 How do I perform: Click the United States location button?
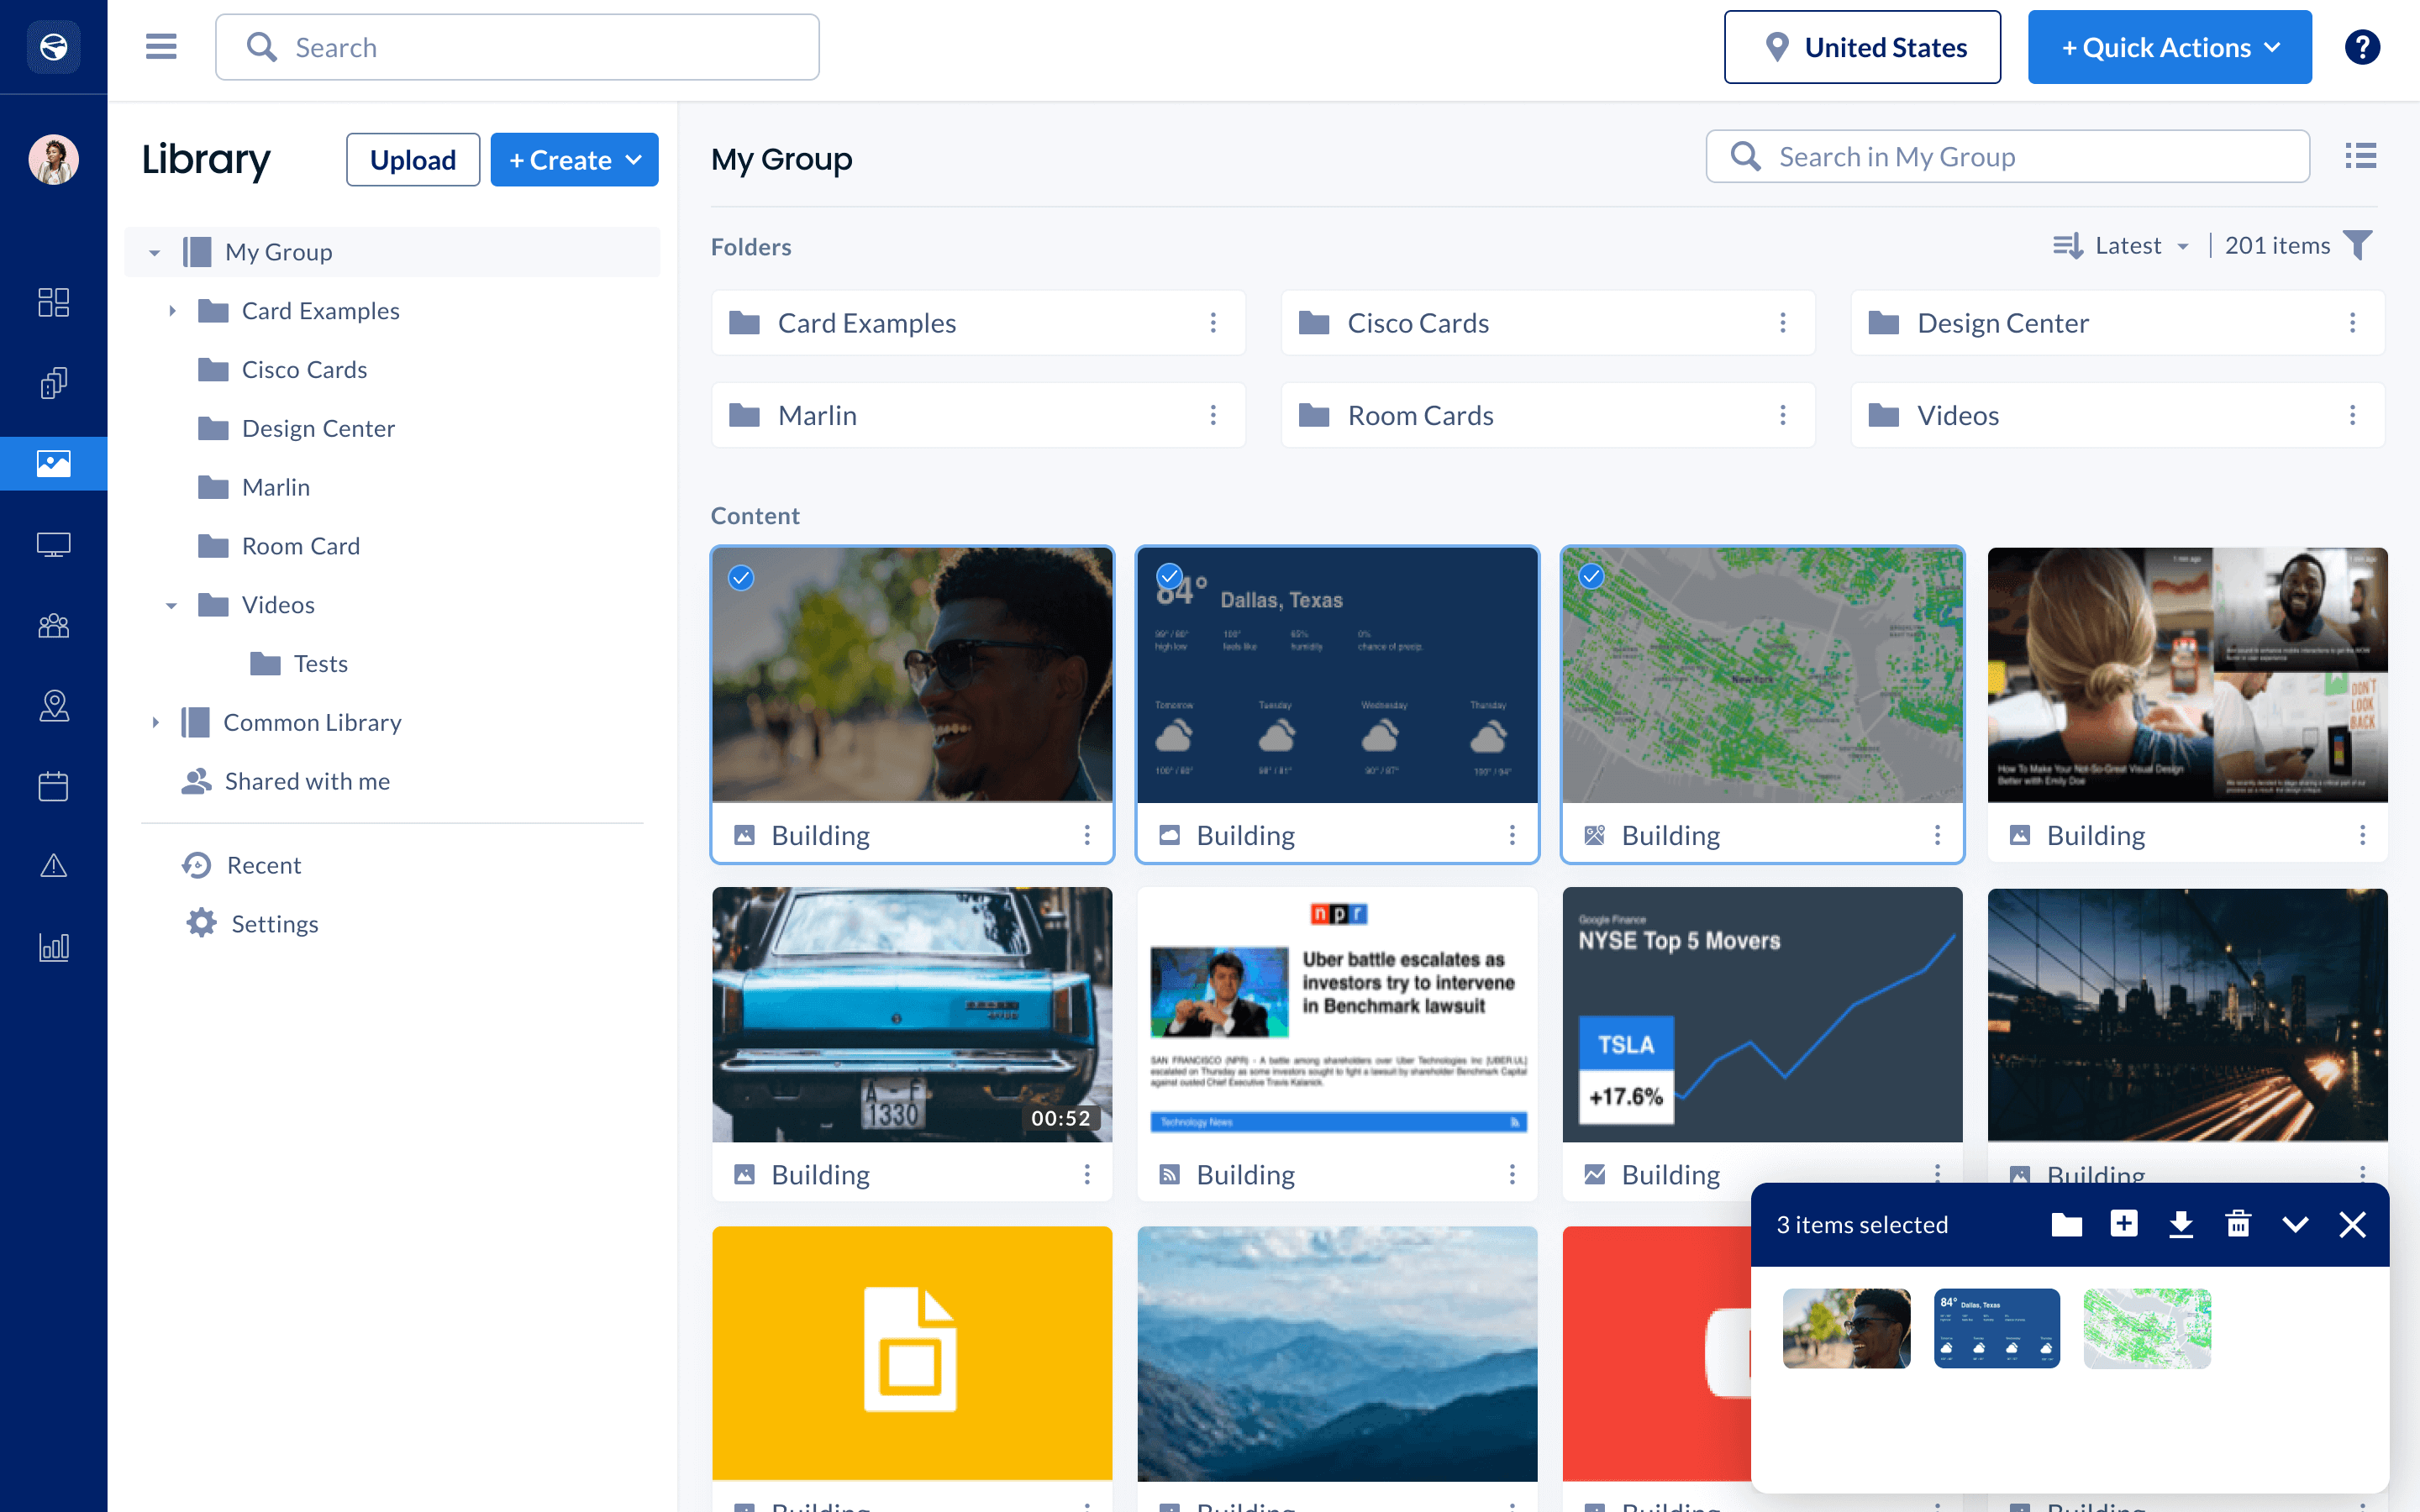pos(1861,47)
